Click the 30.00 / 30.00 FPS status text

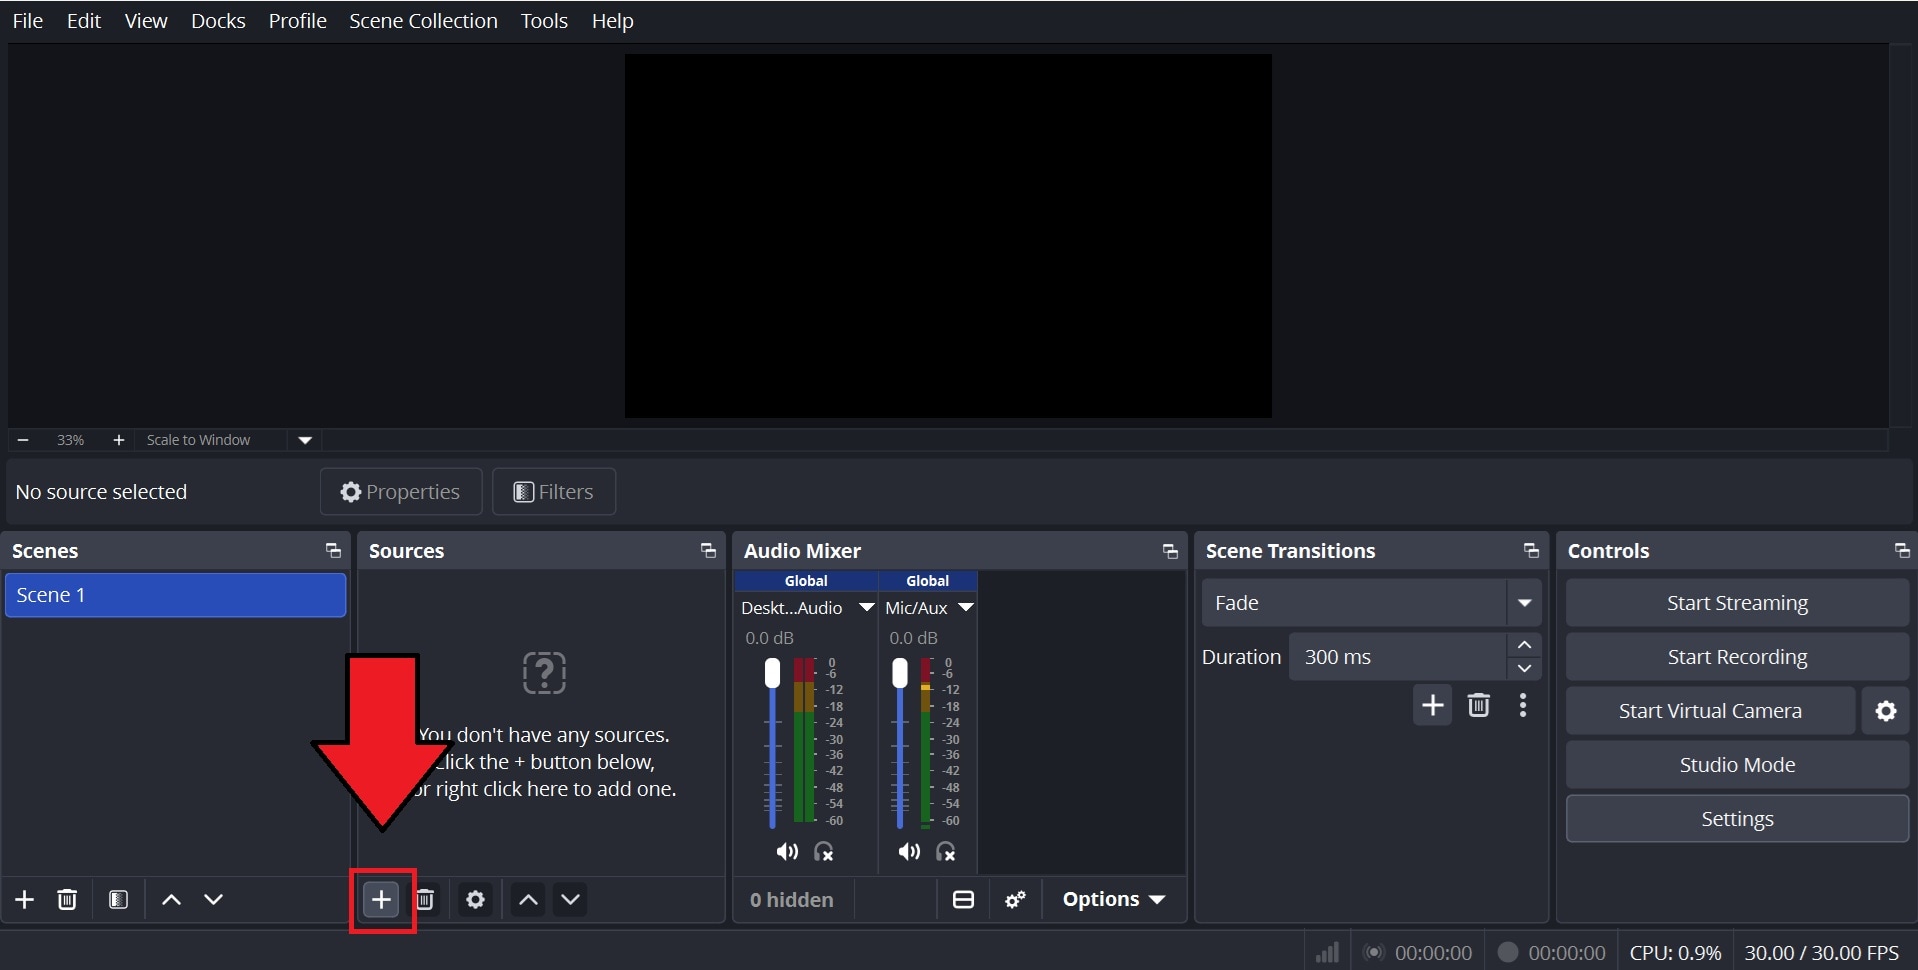coord(1822,953)
